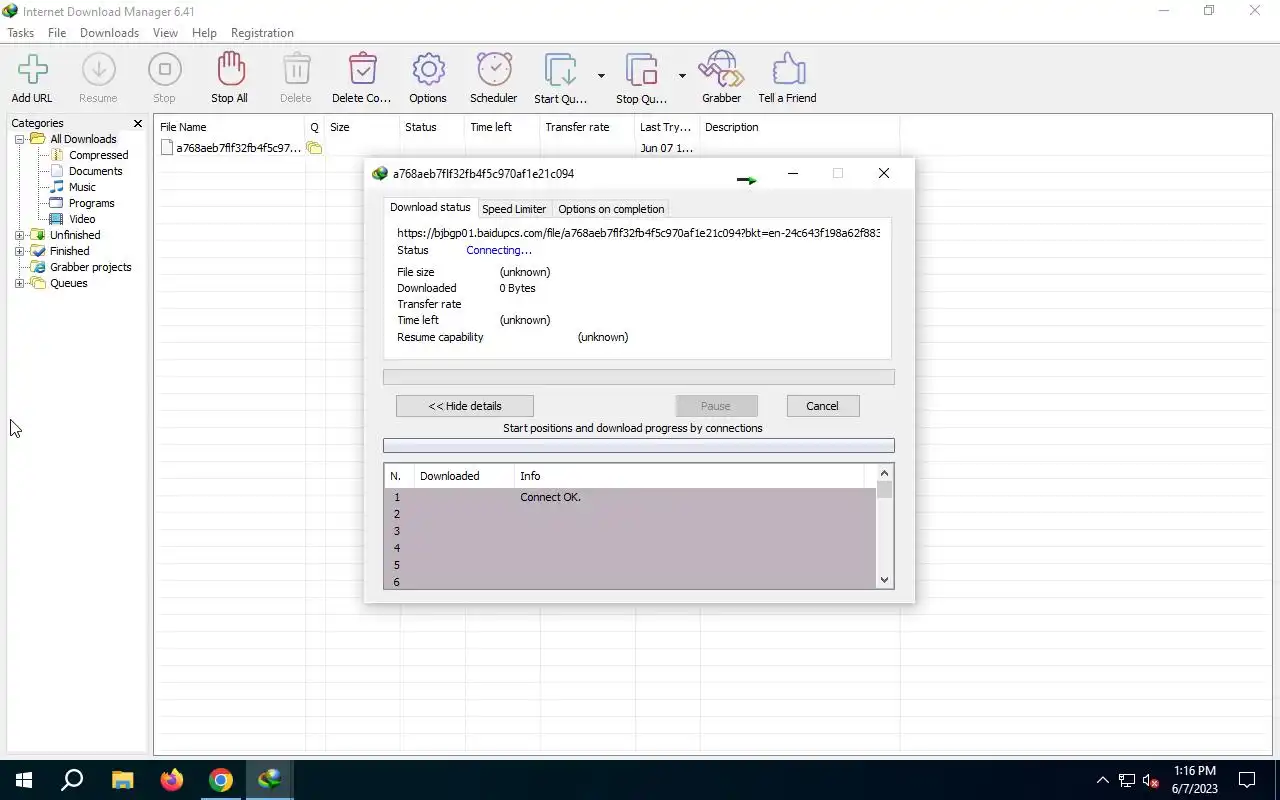Expand the Finished category node

tap(19, 251)
